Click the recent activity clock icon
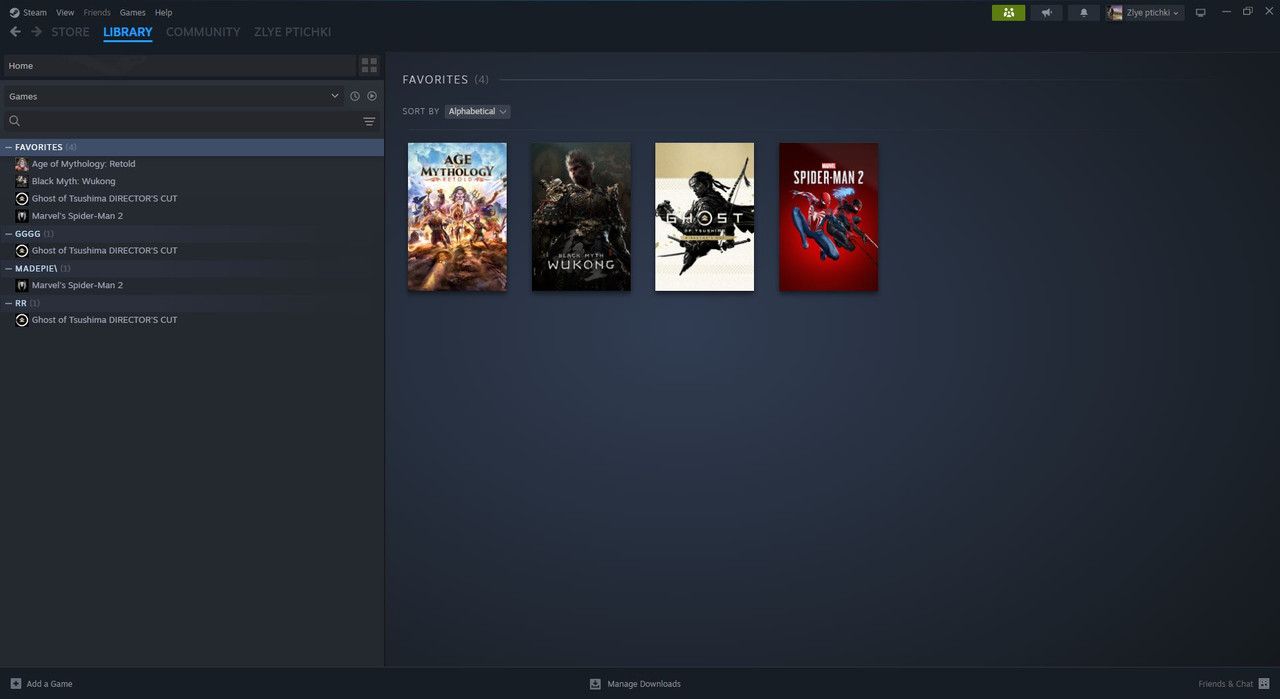The image size is (1280, 699). [354, 96]
